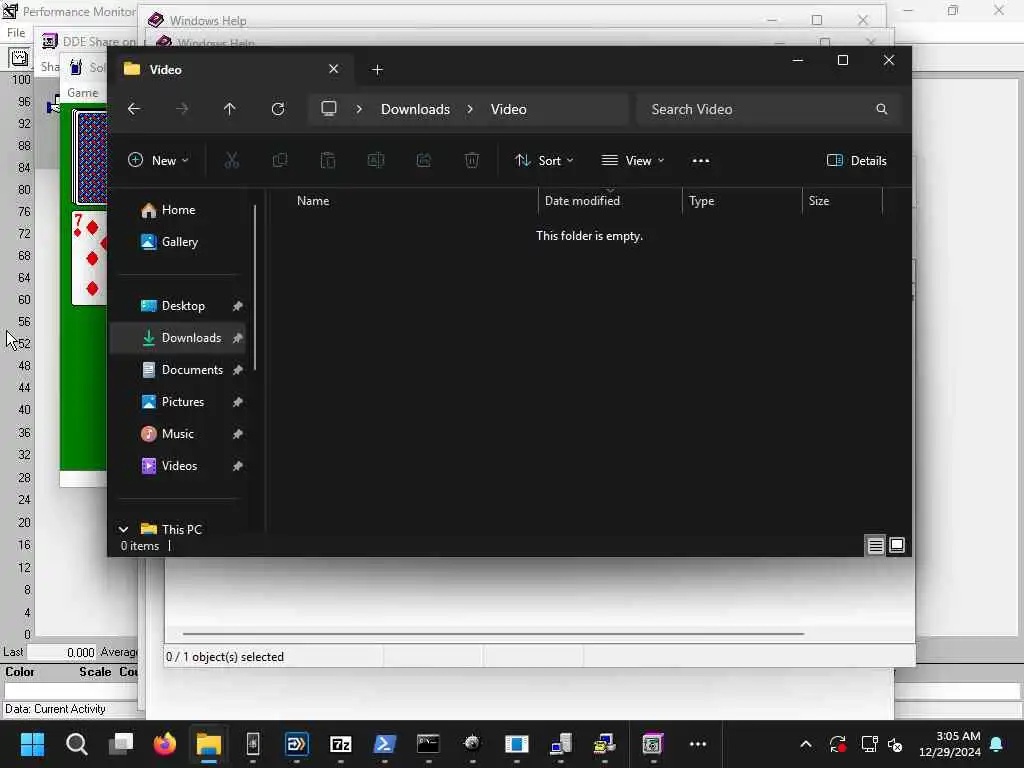Screen dimensions: 1024x768
Task: Close the Video tab
Action: (334, 69)
